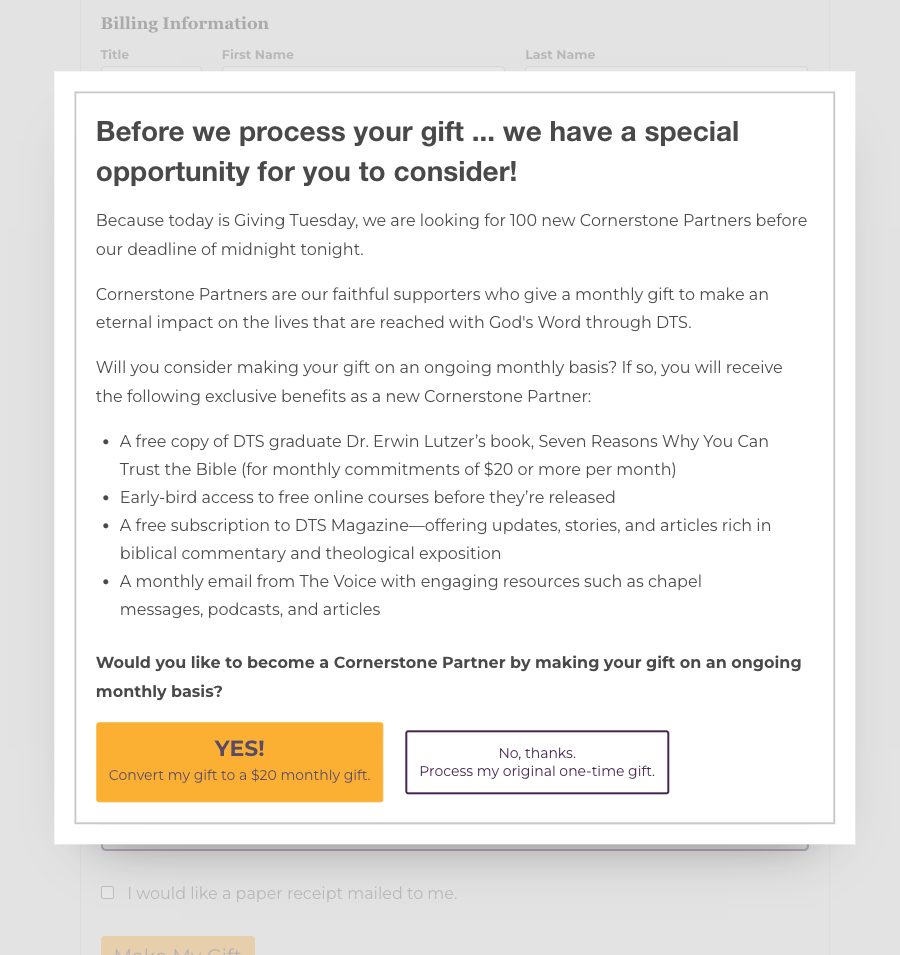
Task: Click the Last Name field label
Action: (x=560, y=55)
